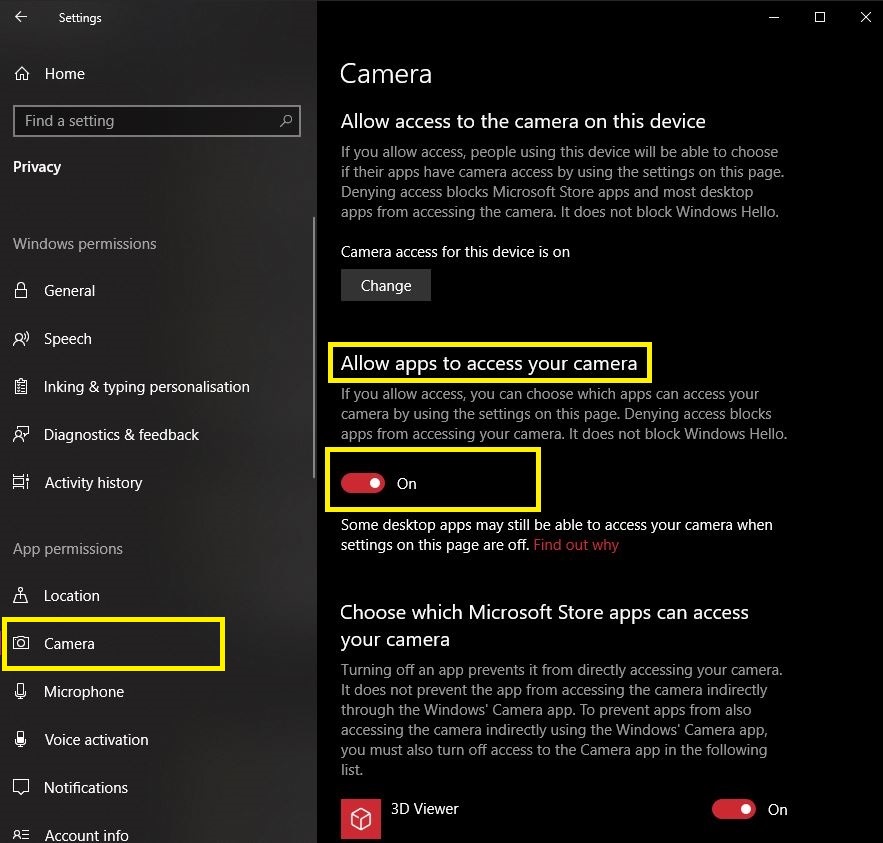This screenshot has height=843, width=883.
Task: Turn off Allow apps to access camera
Action: 363,483
